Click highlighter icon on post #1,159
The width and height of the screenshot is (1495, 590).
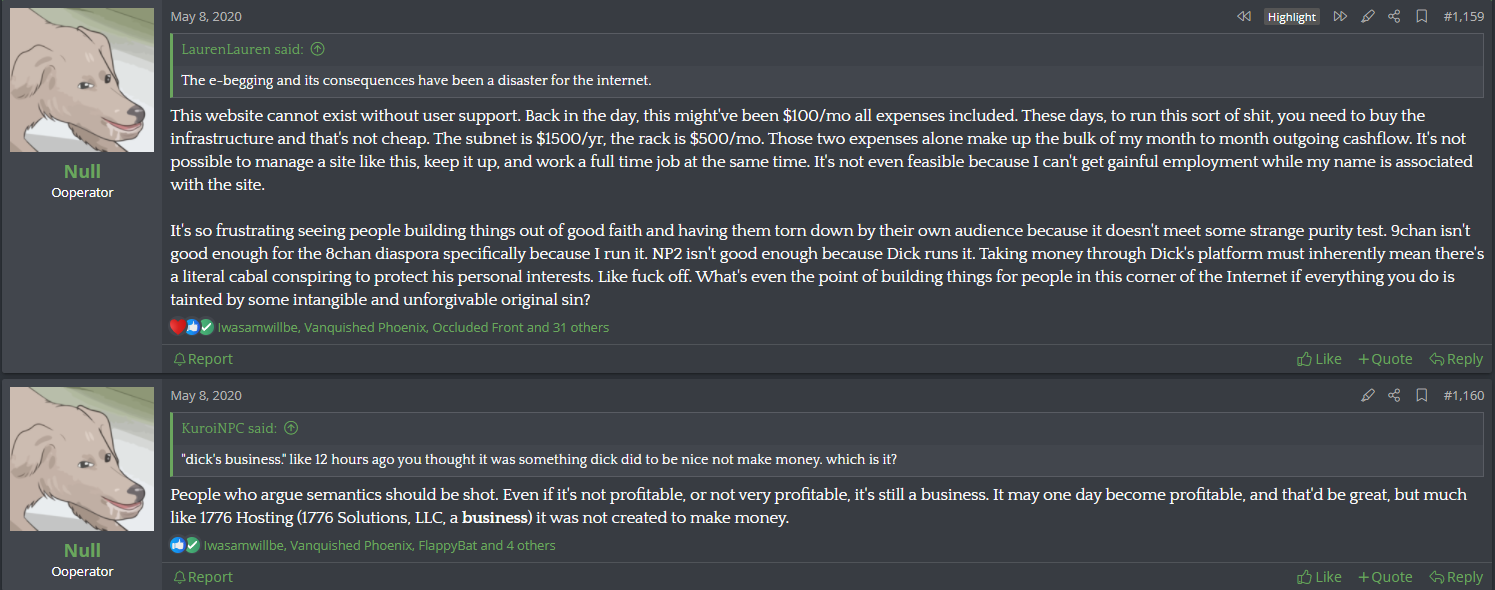(x=1368, y=16)
